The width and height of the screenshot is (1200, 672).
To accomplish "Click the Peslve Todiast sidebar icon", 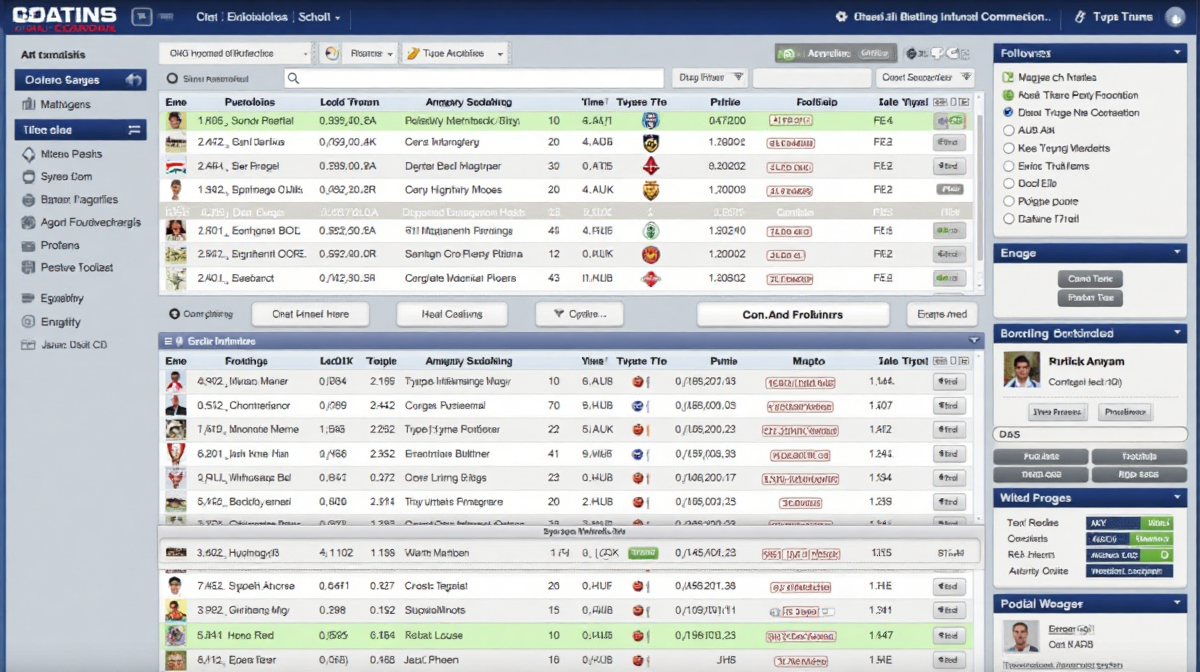I will pos(28,268).
